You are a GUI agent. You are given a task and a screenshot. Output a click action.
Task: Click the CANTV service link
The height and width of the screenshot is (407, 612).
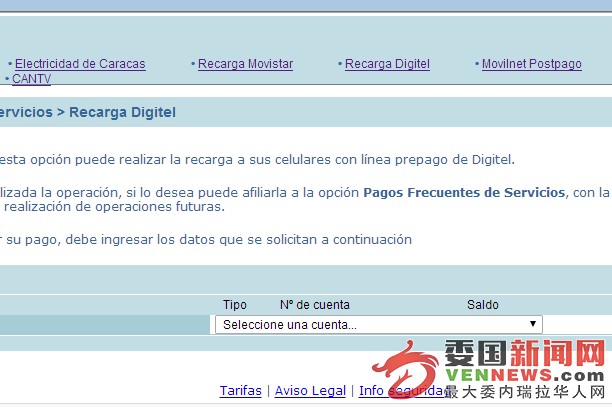click(31, 78)
